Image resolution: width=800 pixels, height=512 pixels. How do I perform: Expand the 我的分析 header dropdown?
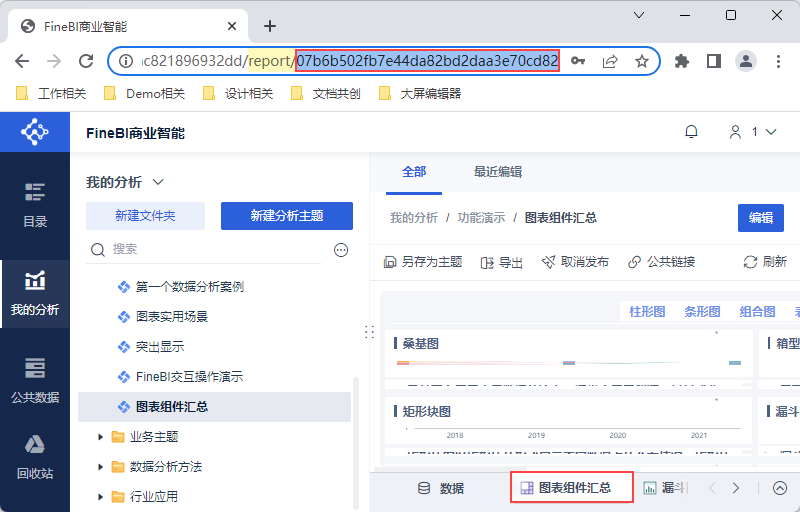click(158, 182)
